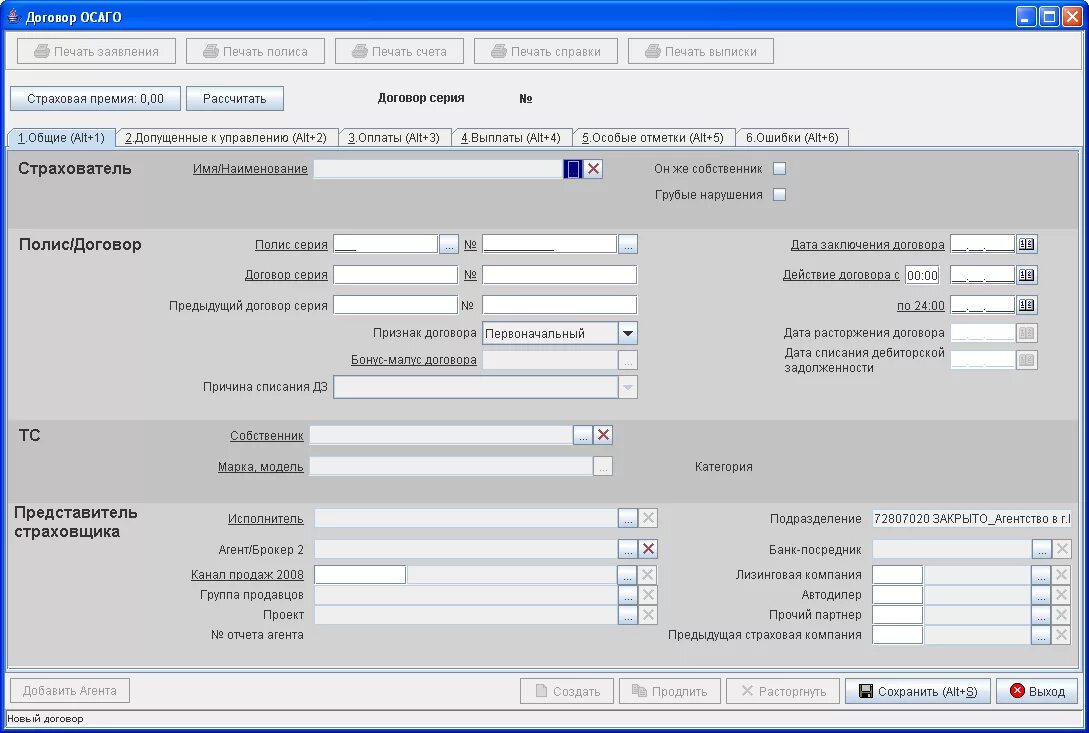Click Добавить Агента button
This screenshot has width=1089, height=733.
[69, 691]
